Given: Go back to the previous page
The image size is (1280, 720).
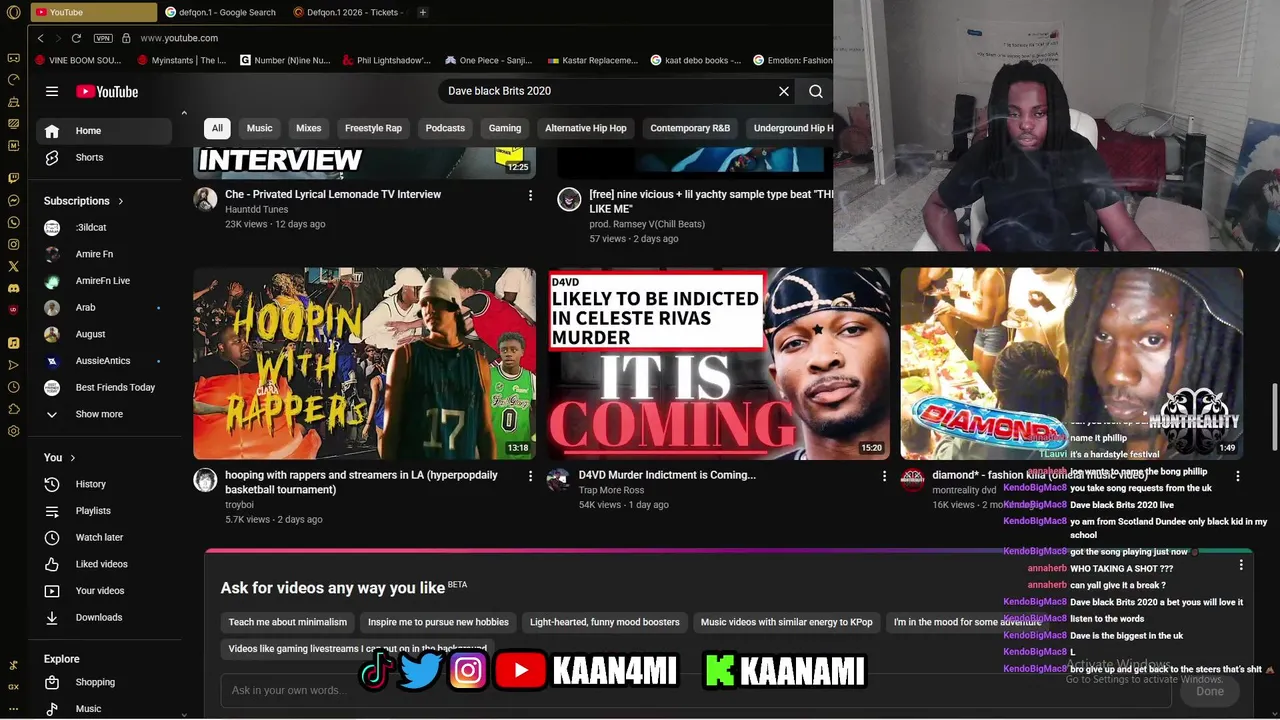Looking at the screenshot, I should pos(40,38).
